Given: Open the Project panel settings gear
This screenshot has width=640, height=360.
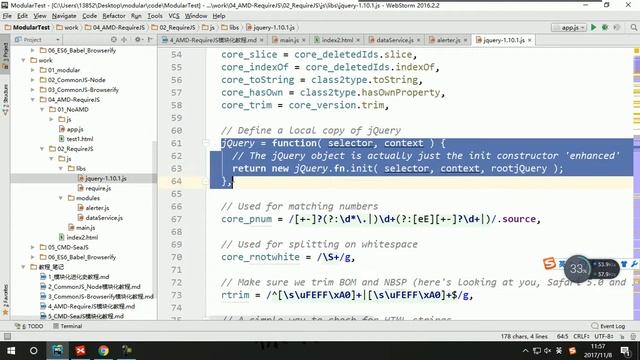Looking at the screenshot, I should tap(138, 40).
